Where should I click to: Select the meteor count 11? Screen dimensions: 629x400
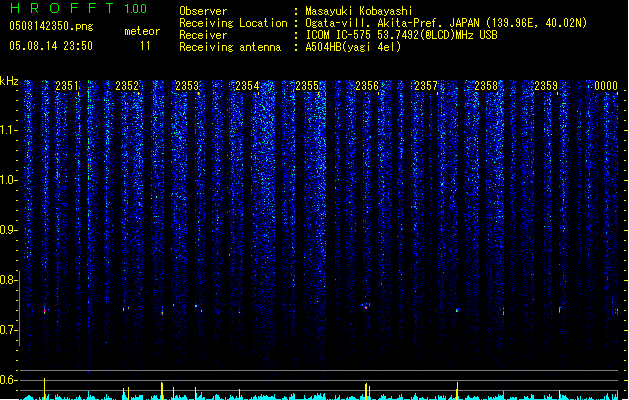click(x=145, y=46)
